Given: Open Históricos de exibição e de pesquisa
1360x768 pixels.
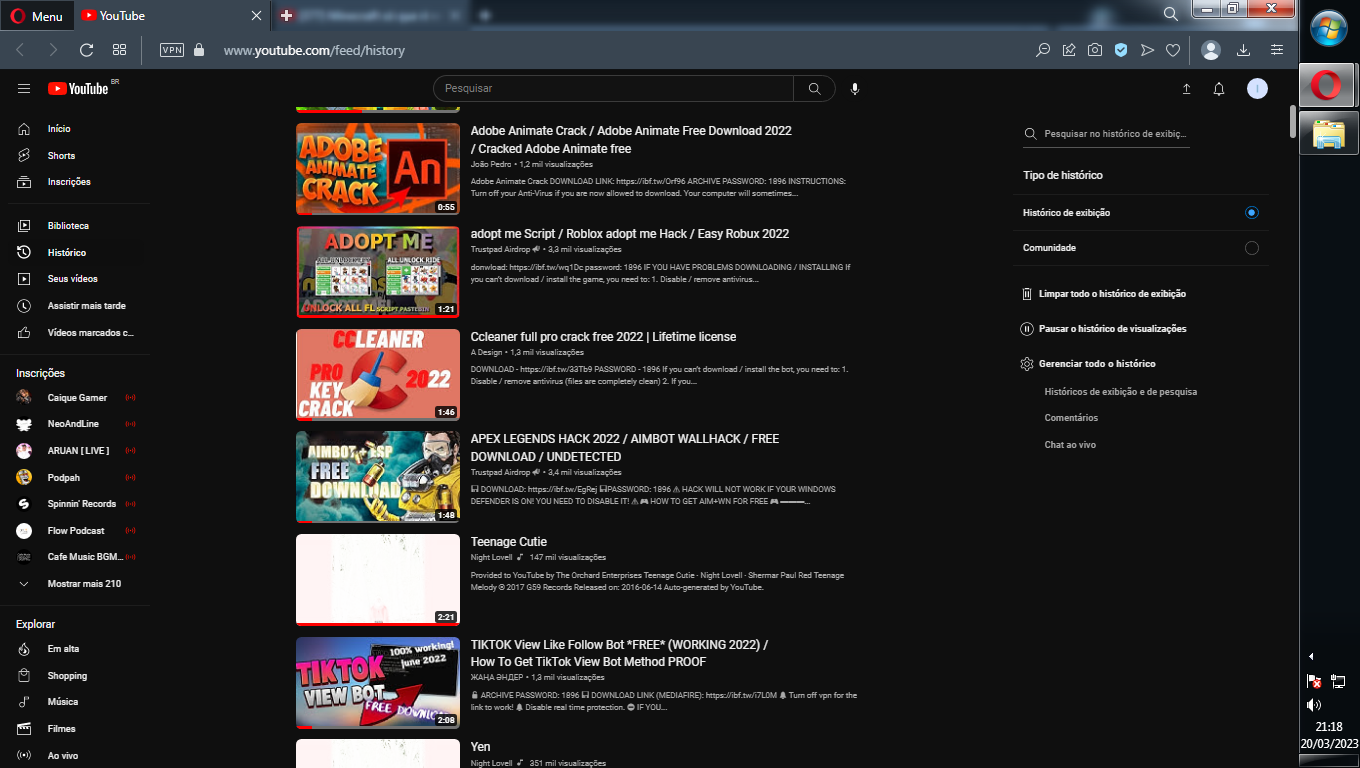Looking at the screenshot, I should coord(1120,392).
